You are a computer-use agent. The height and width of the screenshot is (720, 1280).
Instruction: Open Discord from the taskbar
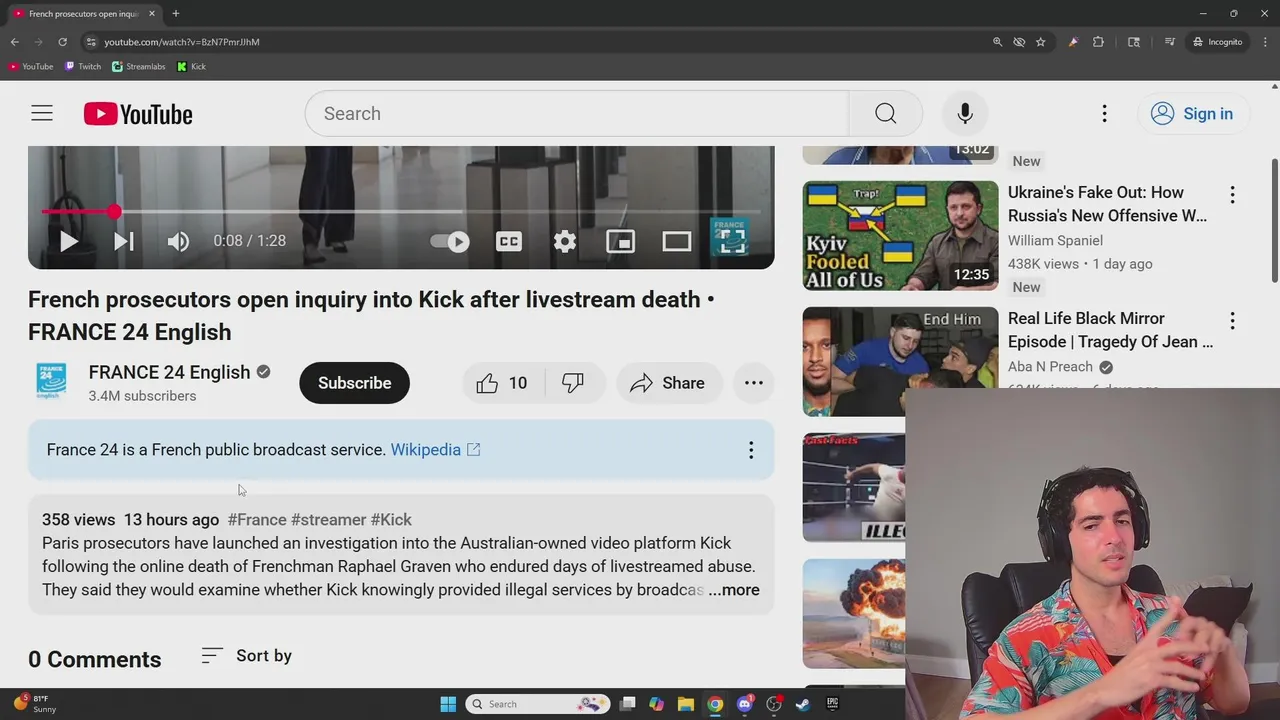[744, 704]
